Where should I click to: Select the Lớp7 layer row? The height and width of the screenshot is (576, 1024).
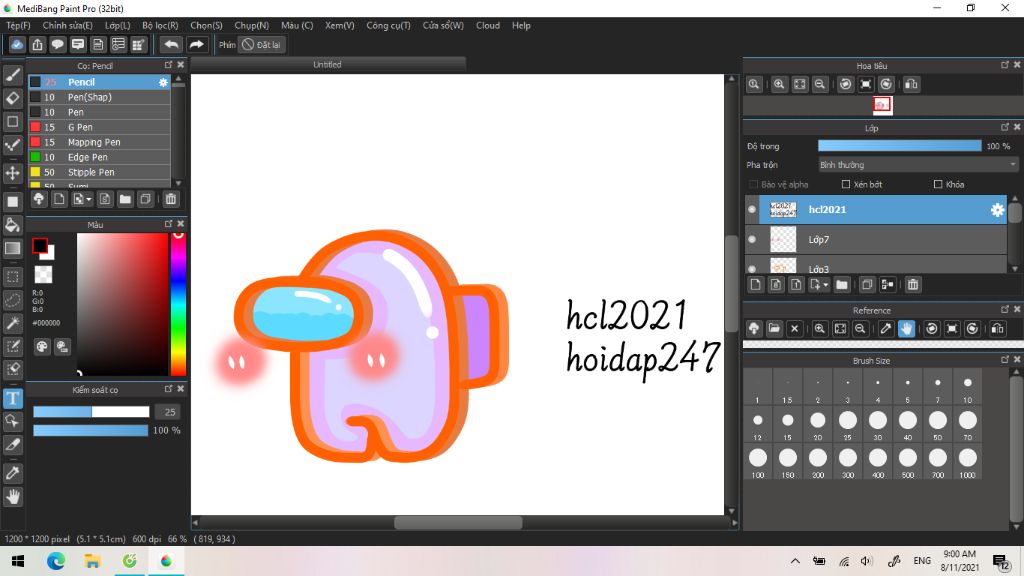876,240
